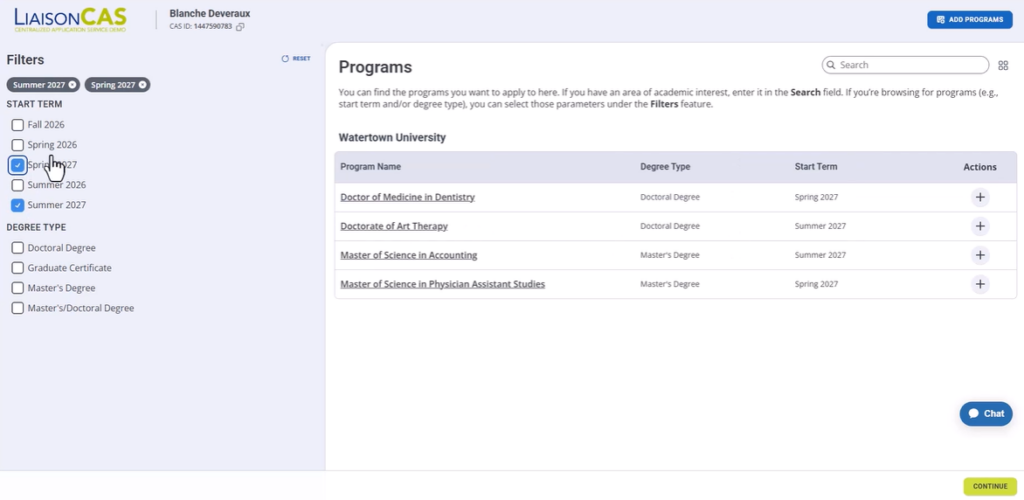Check the Fall 2026 start term
The width and height of the screenshot is (1024, 500).
(18, 125)
